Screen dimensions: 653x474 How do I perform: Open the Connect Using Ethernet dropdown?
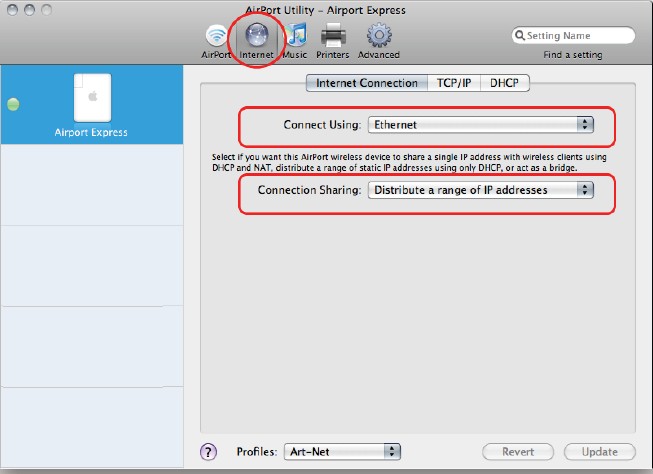[481, 125]
